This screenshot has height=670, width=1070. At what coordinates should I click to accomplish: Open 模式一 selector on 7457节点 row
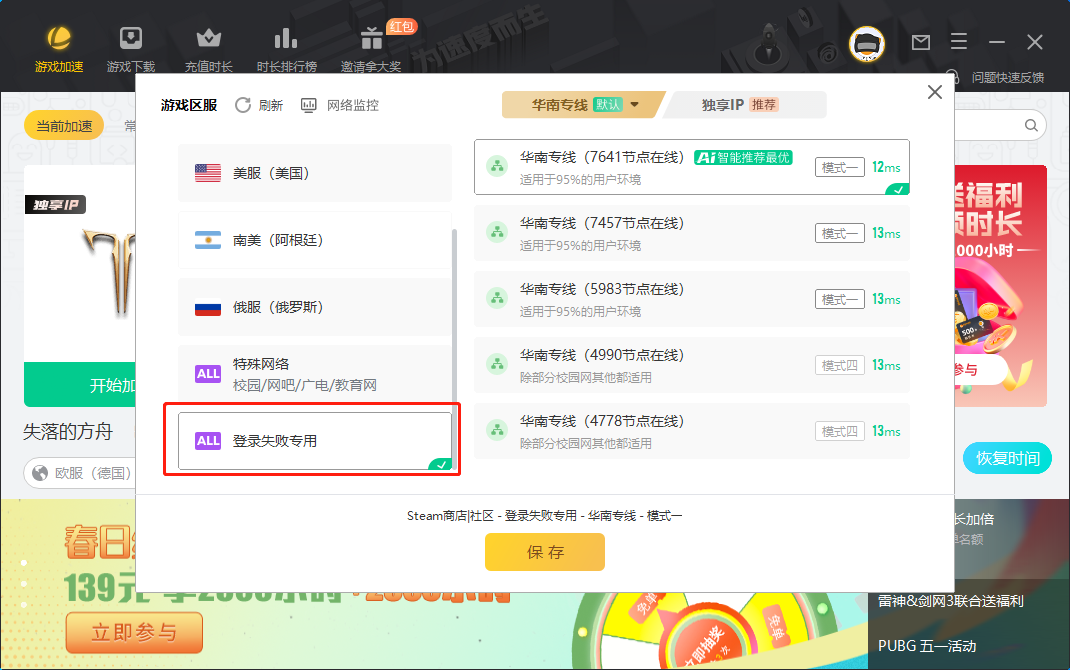tap(839, 233)
